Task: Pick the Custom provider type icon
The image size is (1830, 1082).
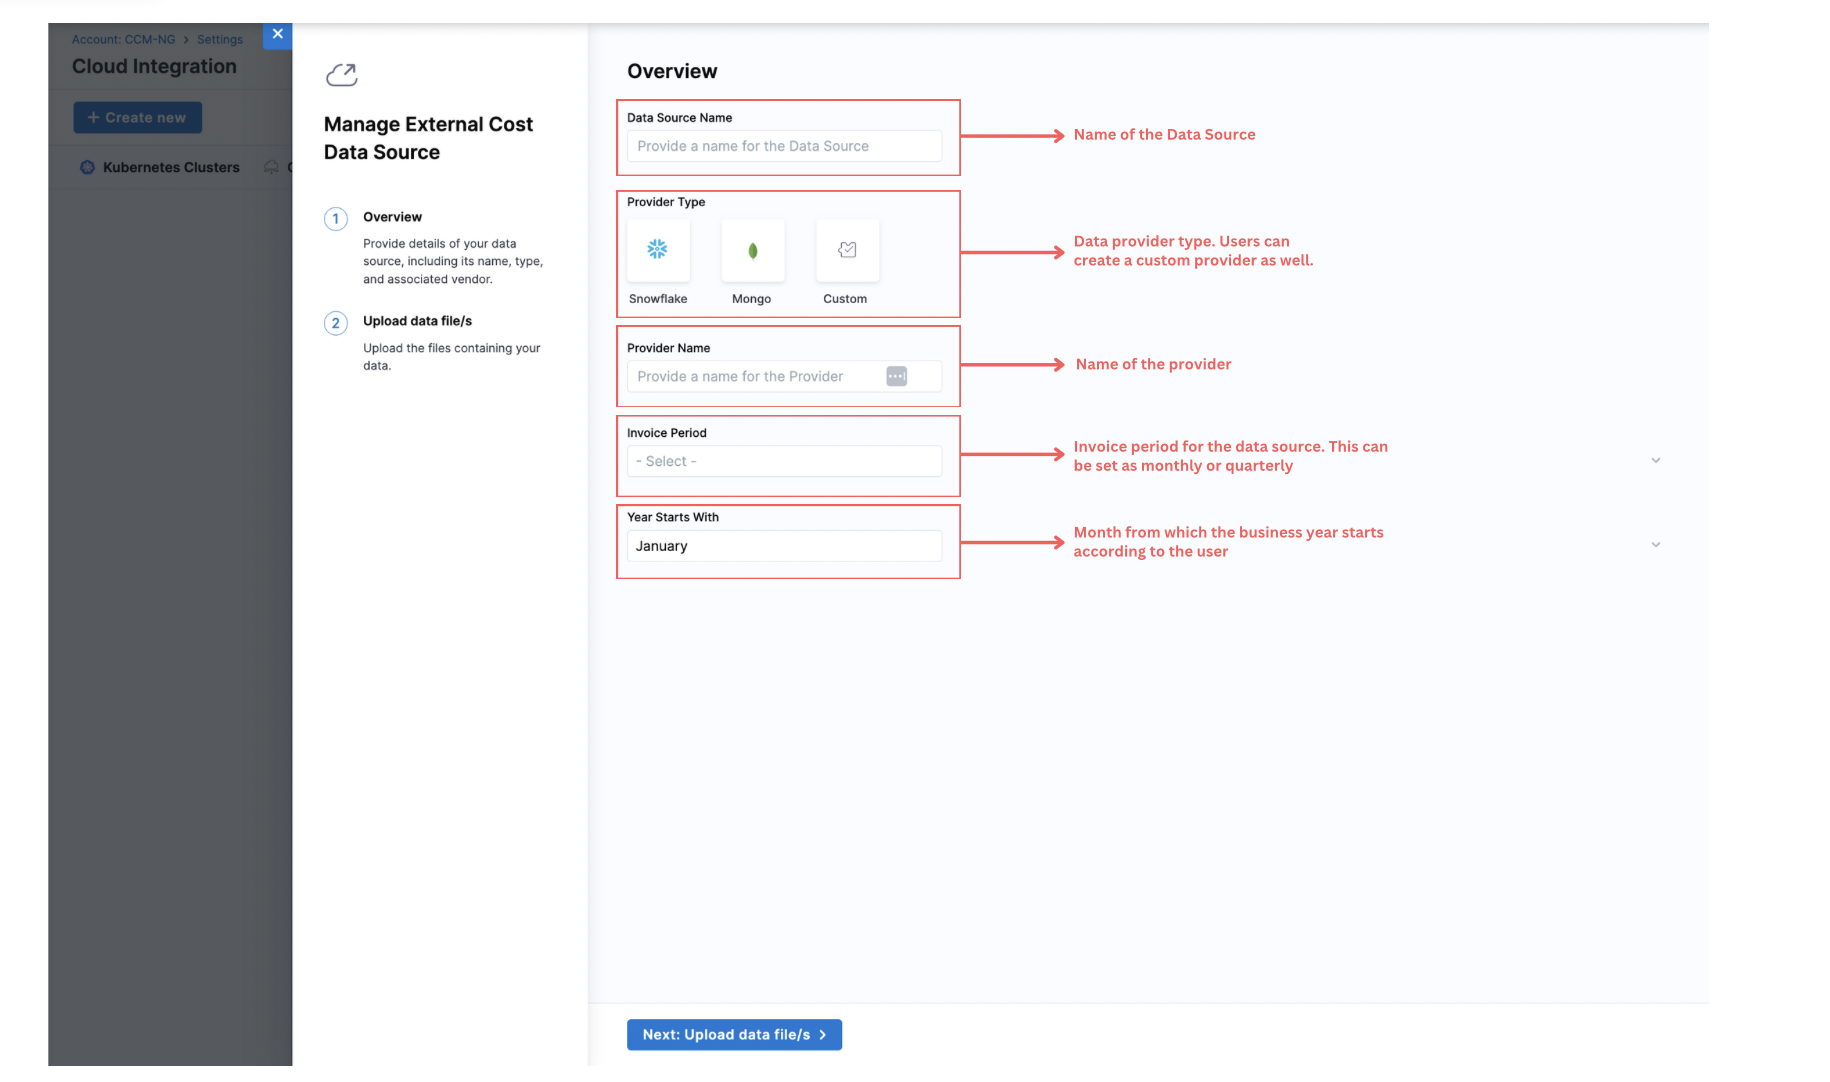Action: [847, 250]
